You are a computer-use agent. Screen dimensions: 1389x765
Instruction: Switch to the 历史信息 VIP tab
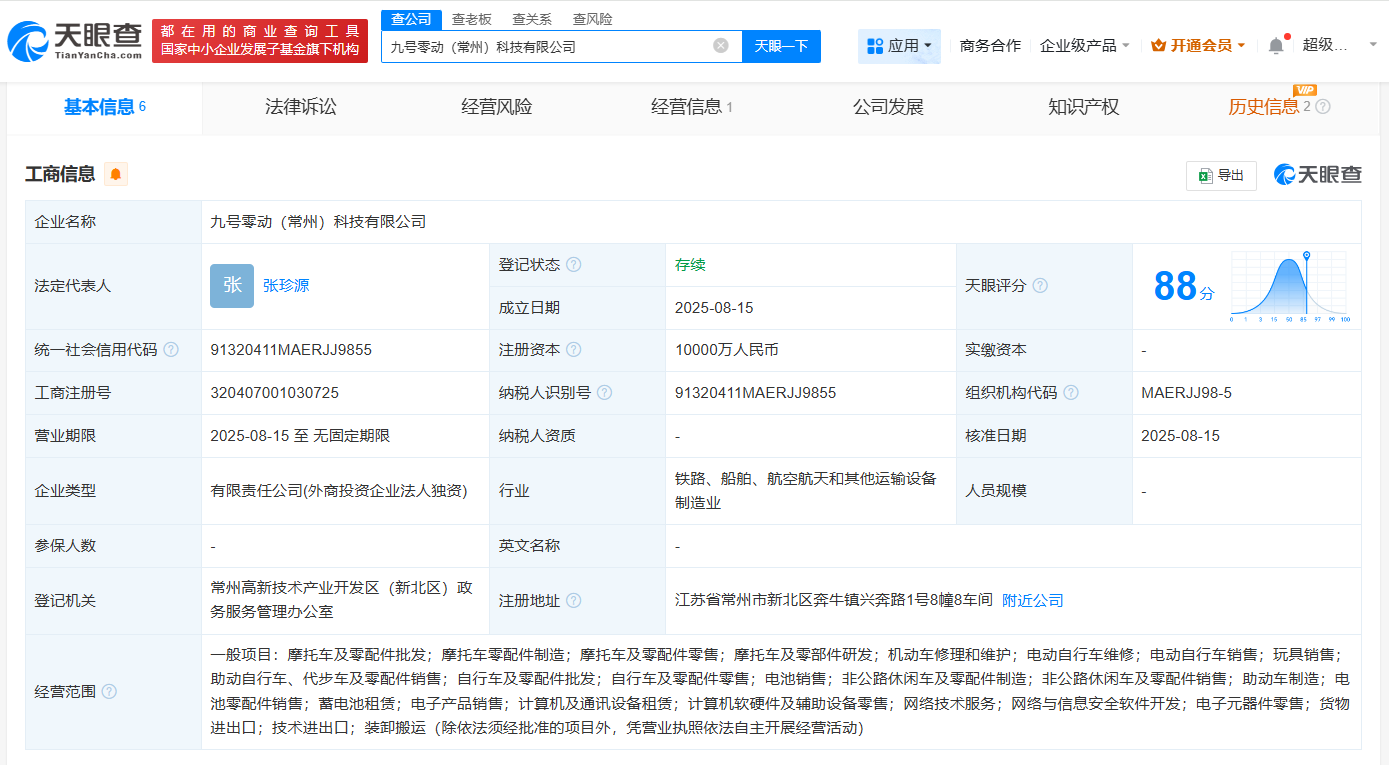1266,107
